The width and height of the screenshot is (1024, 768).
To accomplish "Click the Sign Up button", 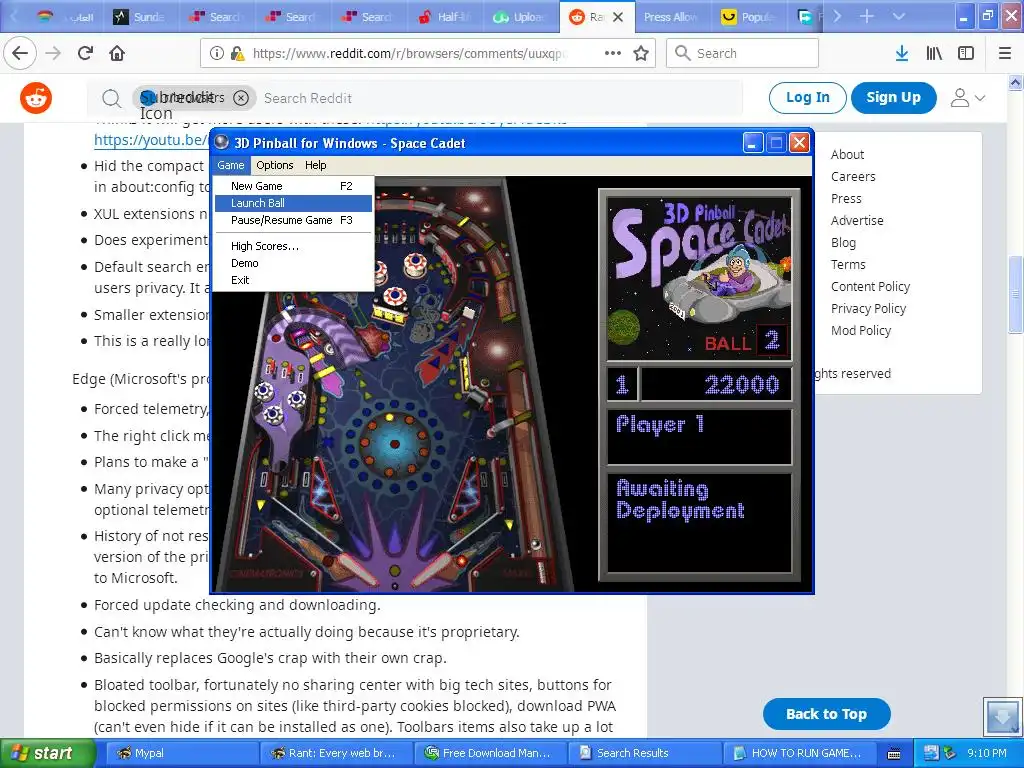I will click(x=893, y=98).
